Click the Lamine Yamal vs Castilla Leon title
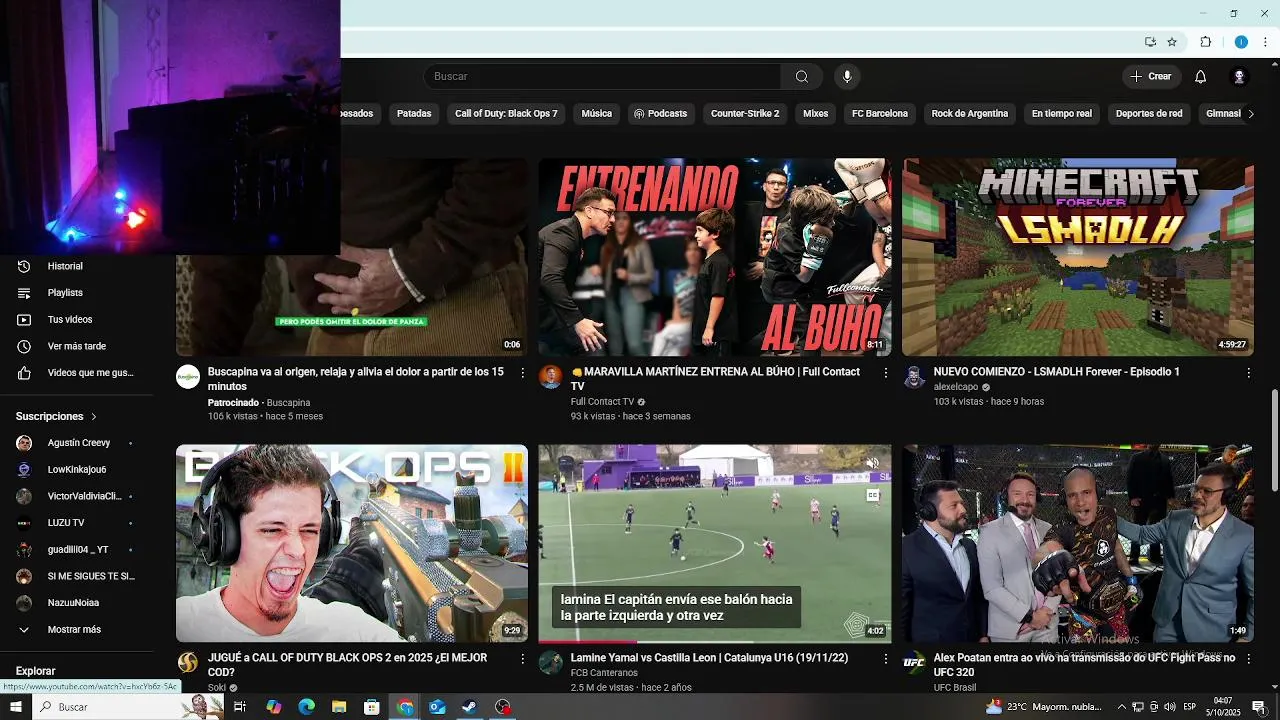This screenshot has height=720, width=1280. [709, 658]
